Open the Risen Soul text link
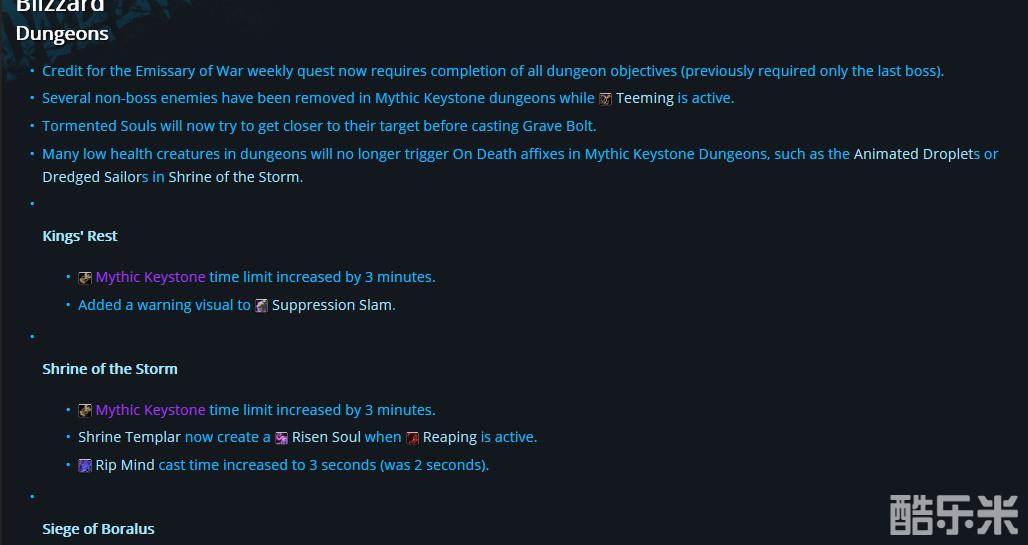 click(325, 437)
